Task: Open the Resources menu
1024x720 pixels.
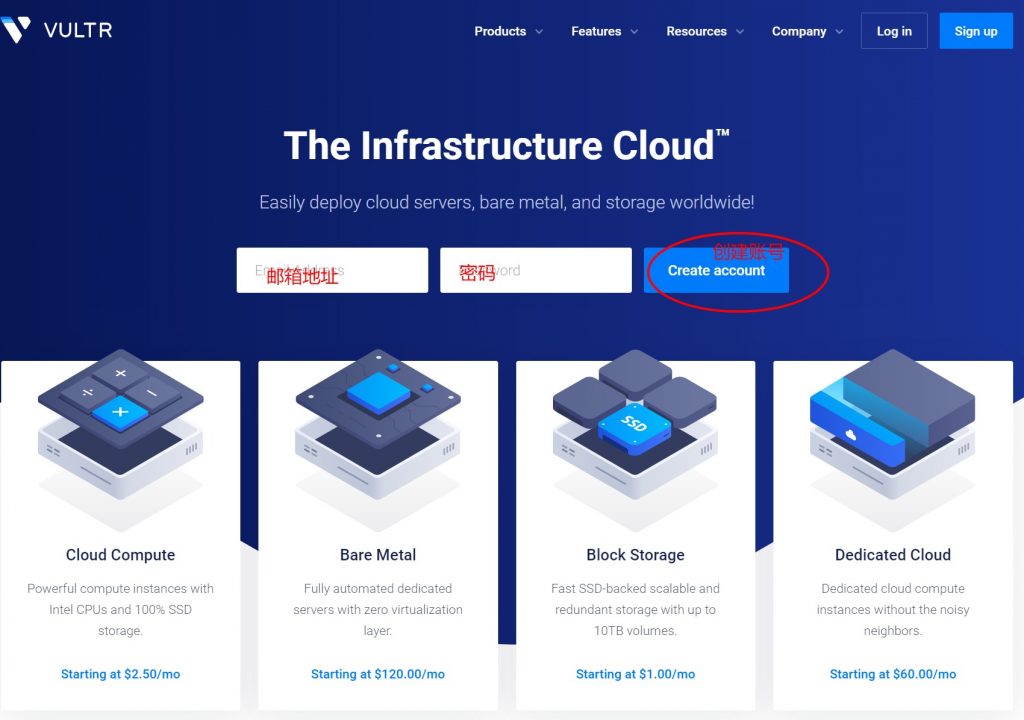Action: click(696, 31)
